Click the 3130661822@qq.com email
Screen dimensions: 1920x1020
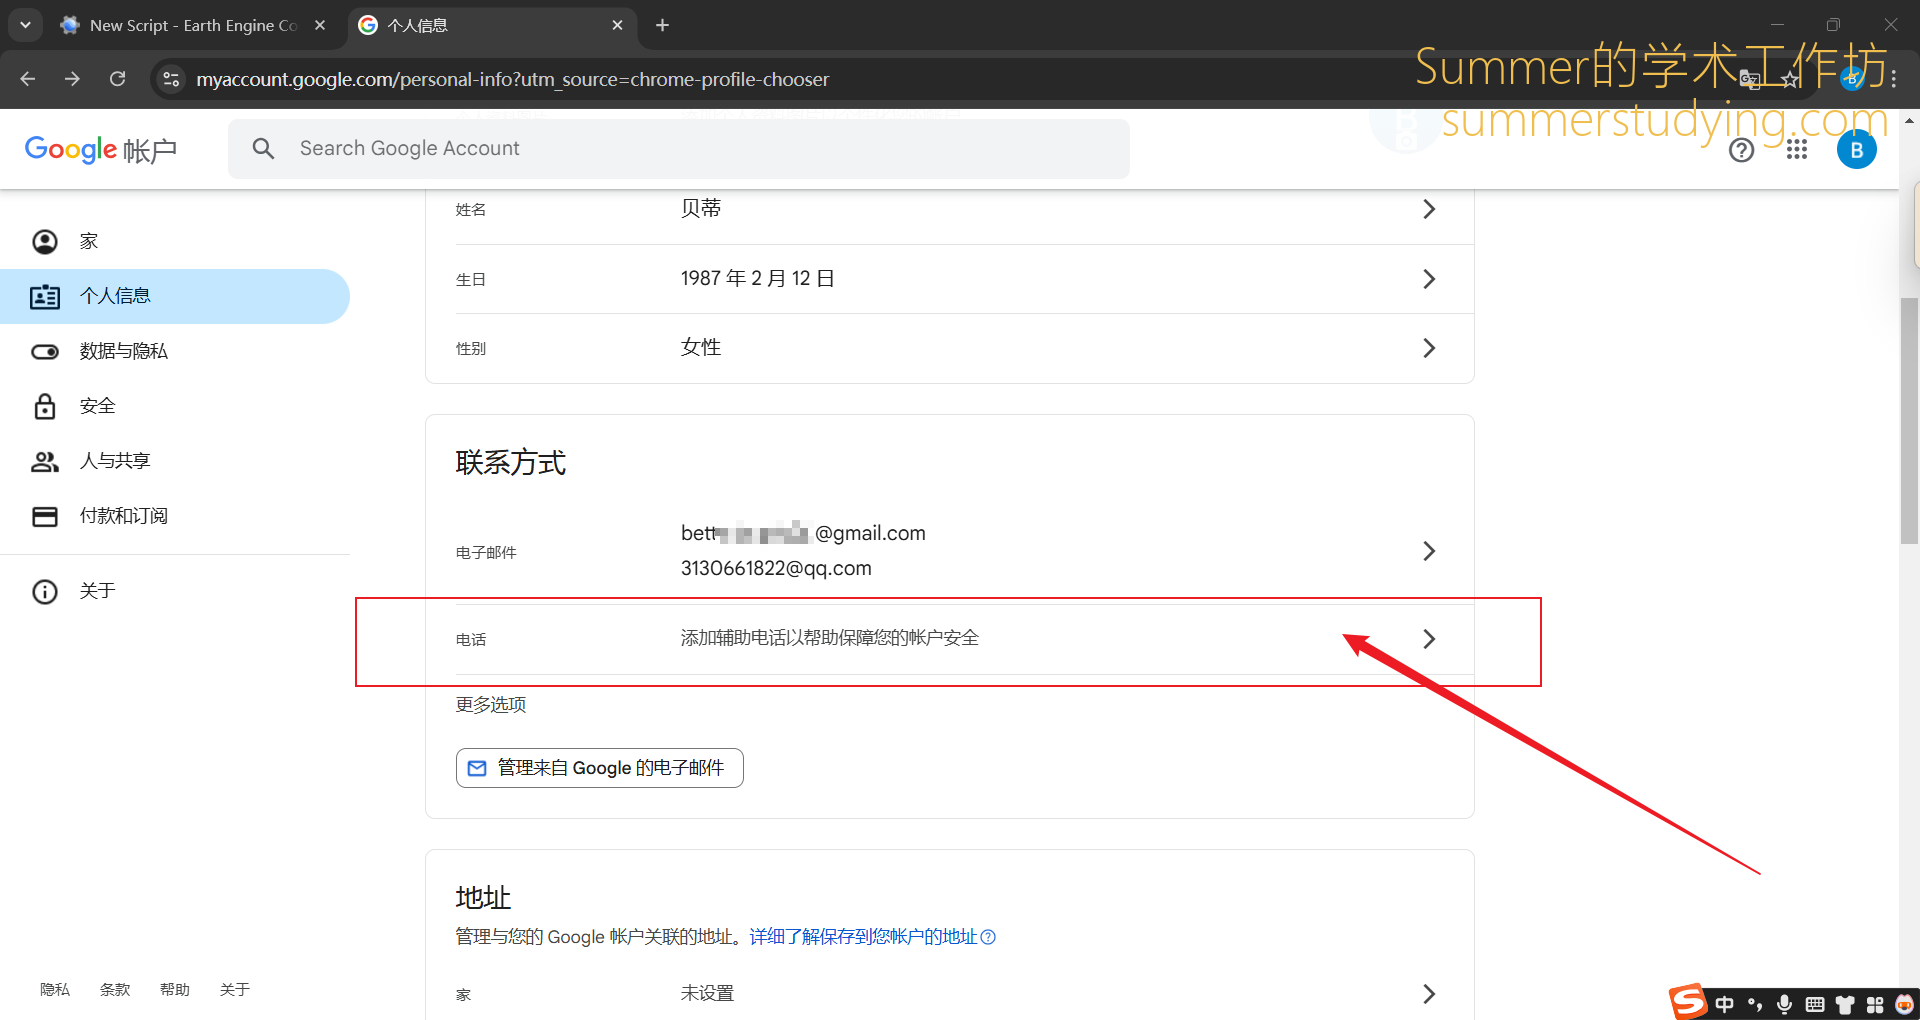click(776, 568)
